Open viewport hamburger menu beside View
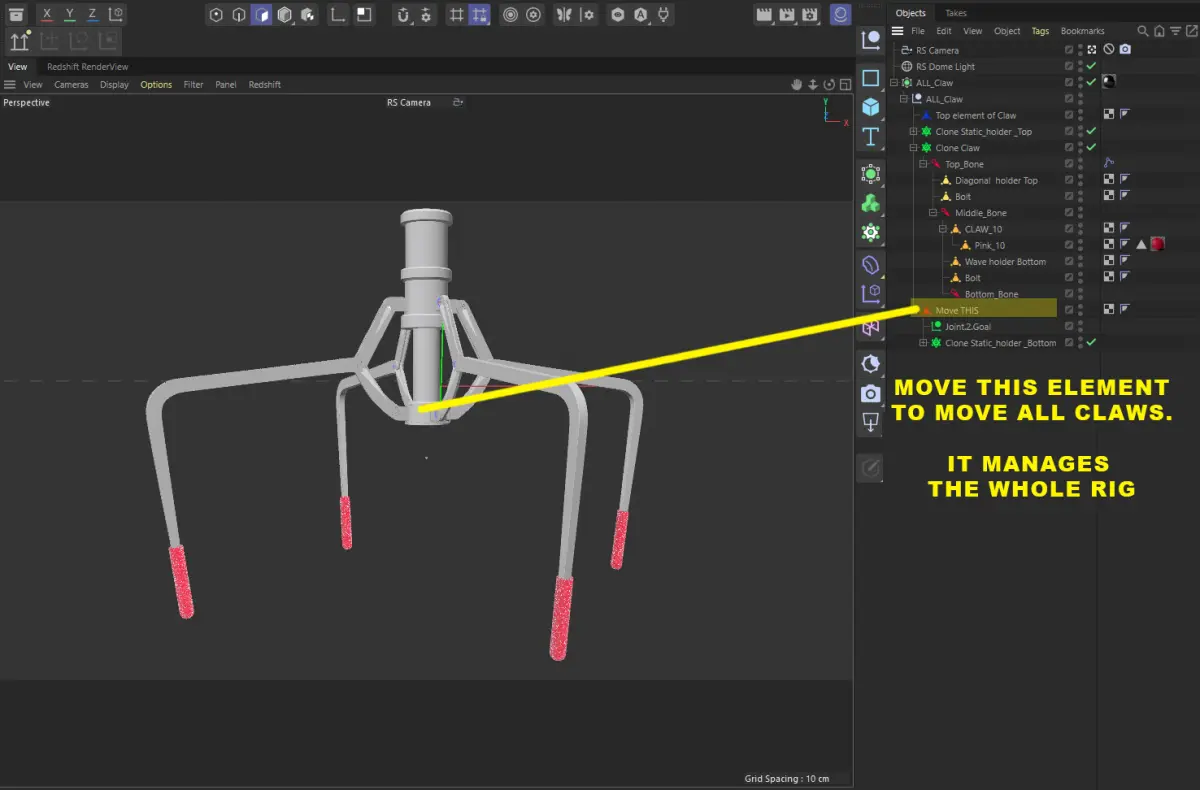This screenshot has width=1200, height=790. tap(9, 85)
